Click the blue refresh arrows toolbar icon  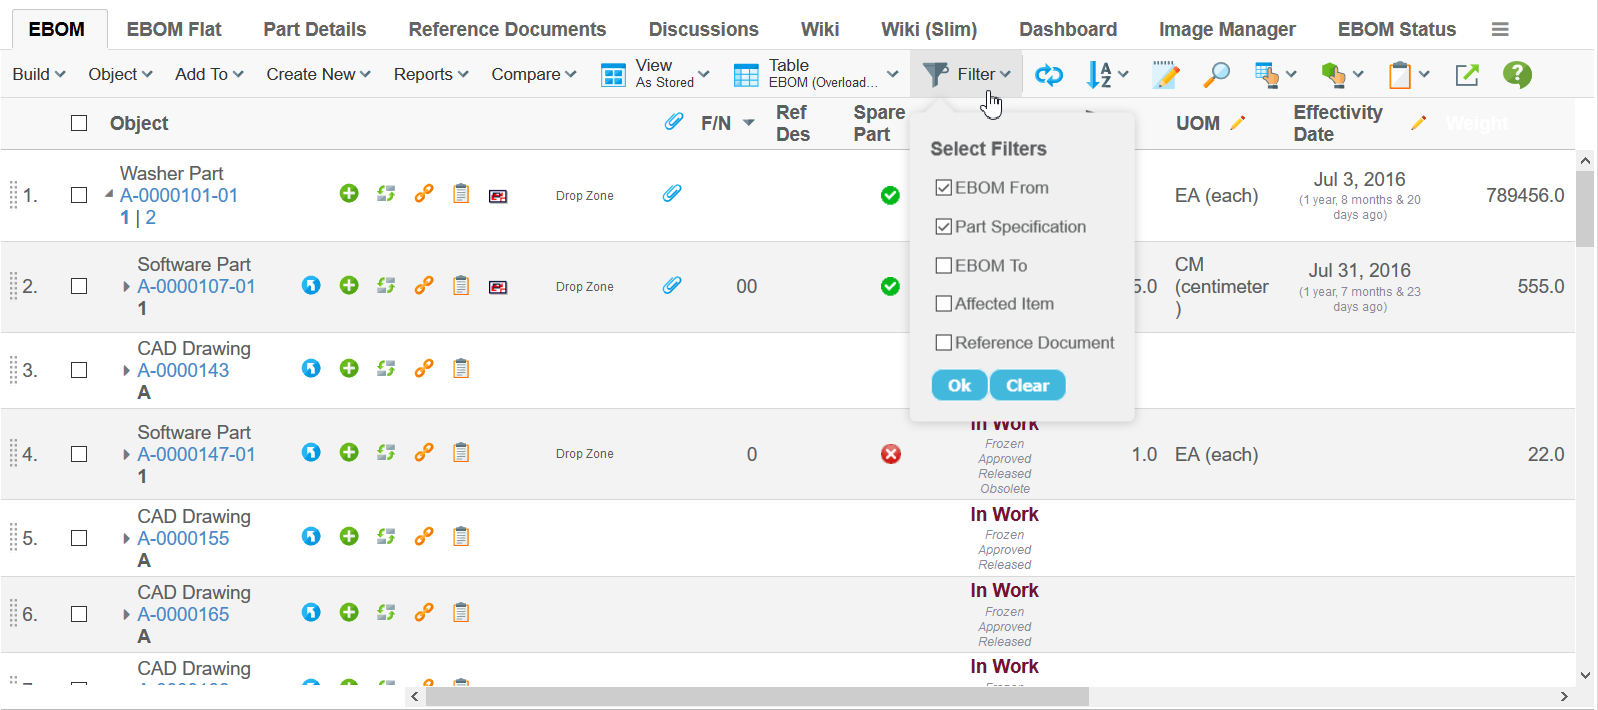(1048, 74)
